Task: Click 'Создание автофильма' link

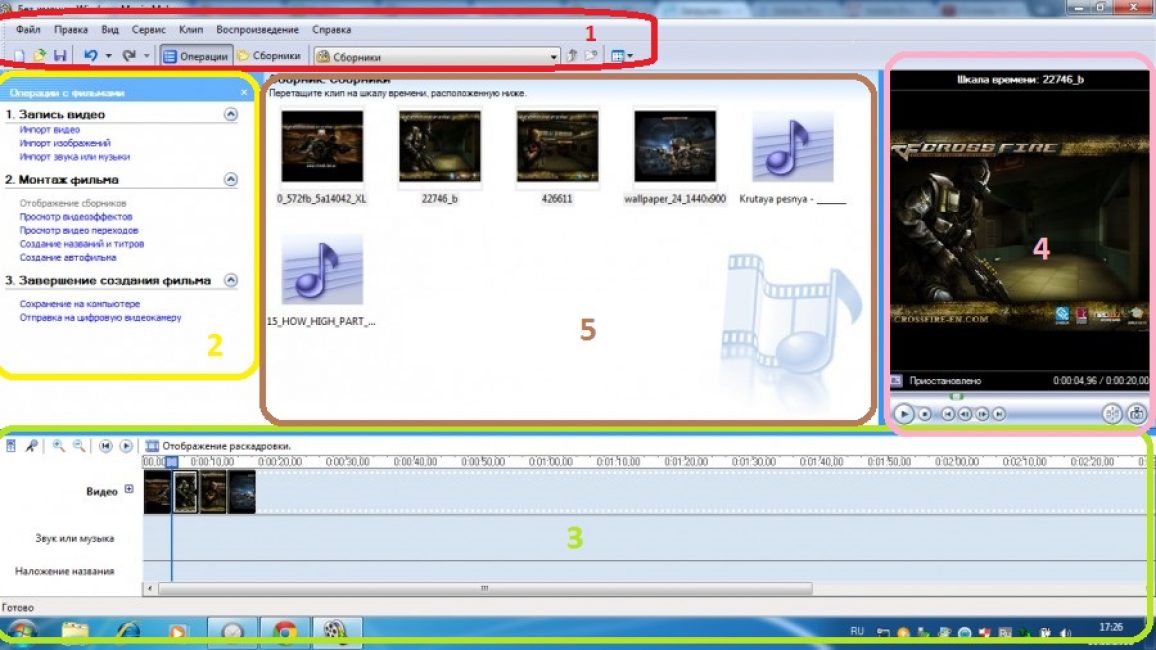Action: coord(68,258)
